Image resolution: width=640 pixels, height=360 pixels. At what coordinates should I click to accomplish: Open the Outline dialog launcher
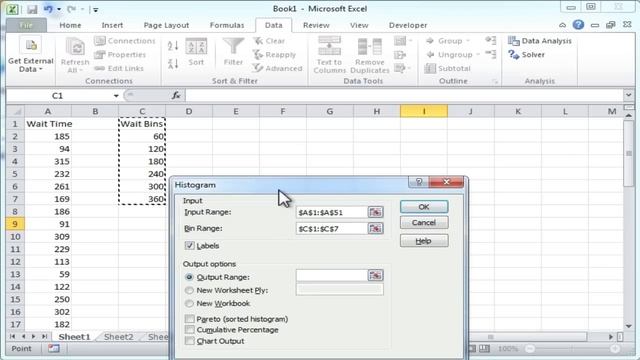pos(495,82)
